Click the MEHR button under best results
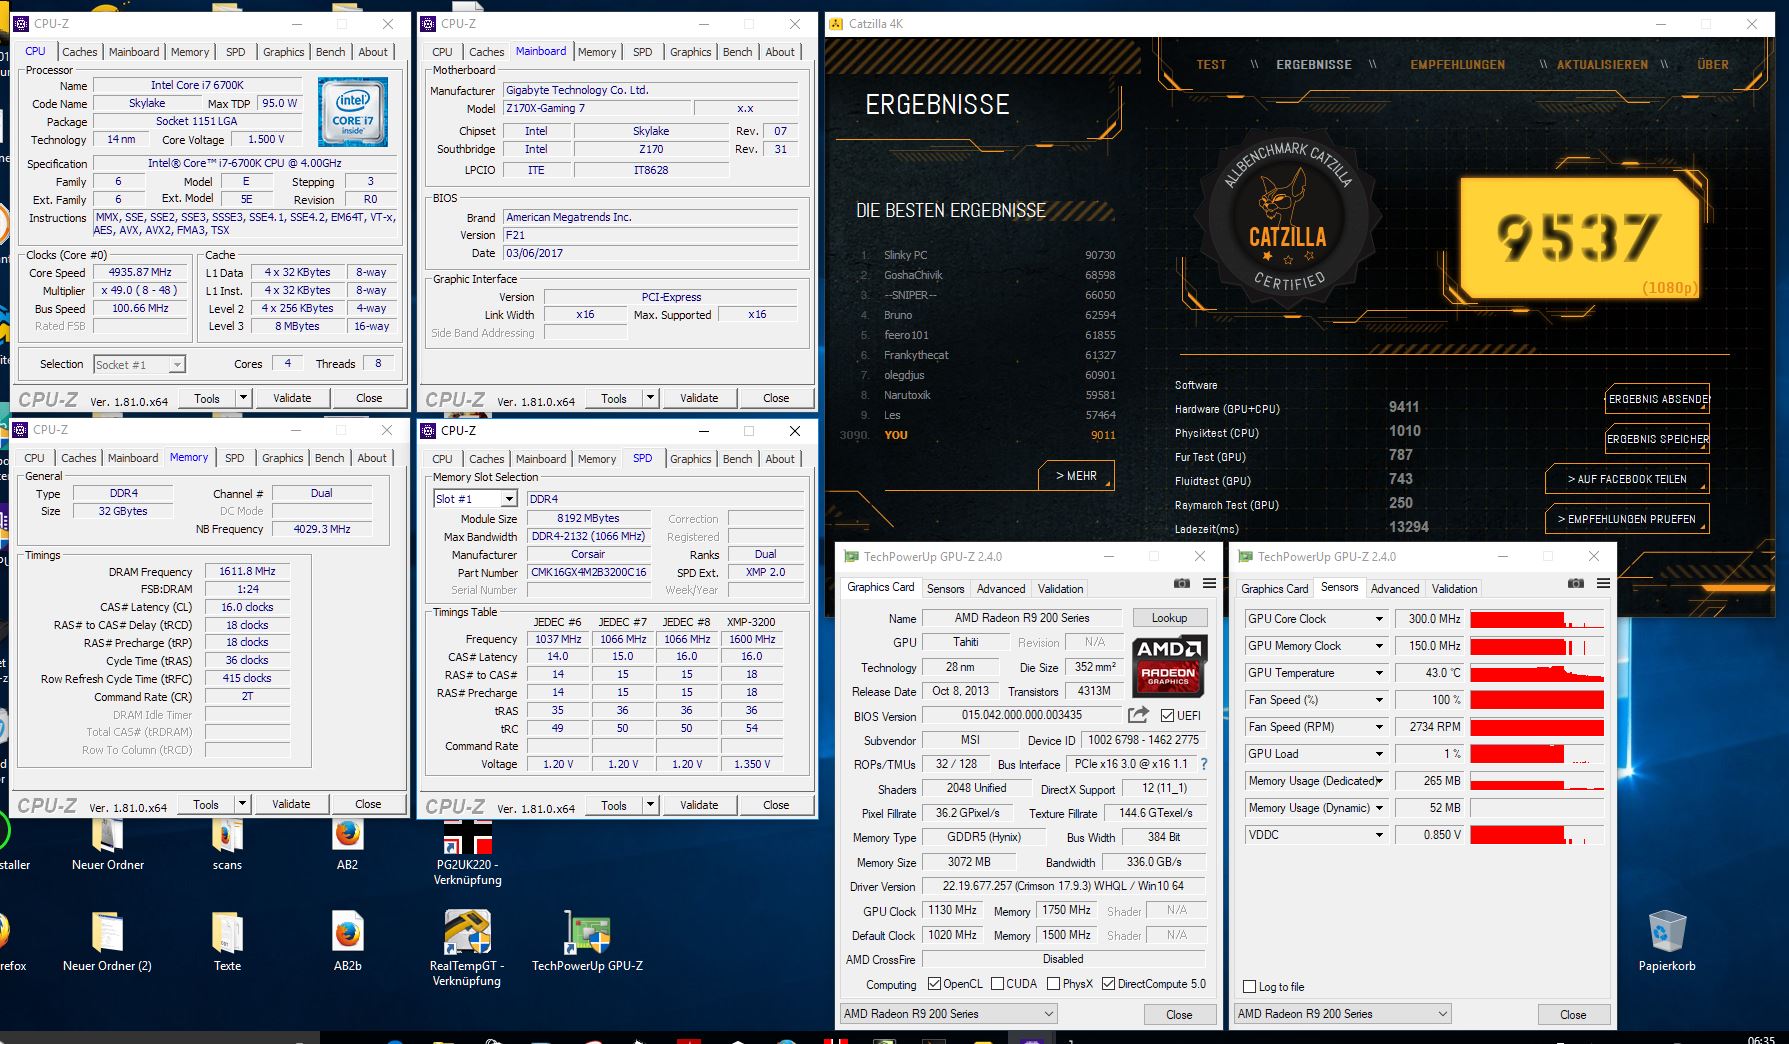Viewport: 1789px width, 1044px height. point(1076,476)
